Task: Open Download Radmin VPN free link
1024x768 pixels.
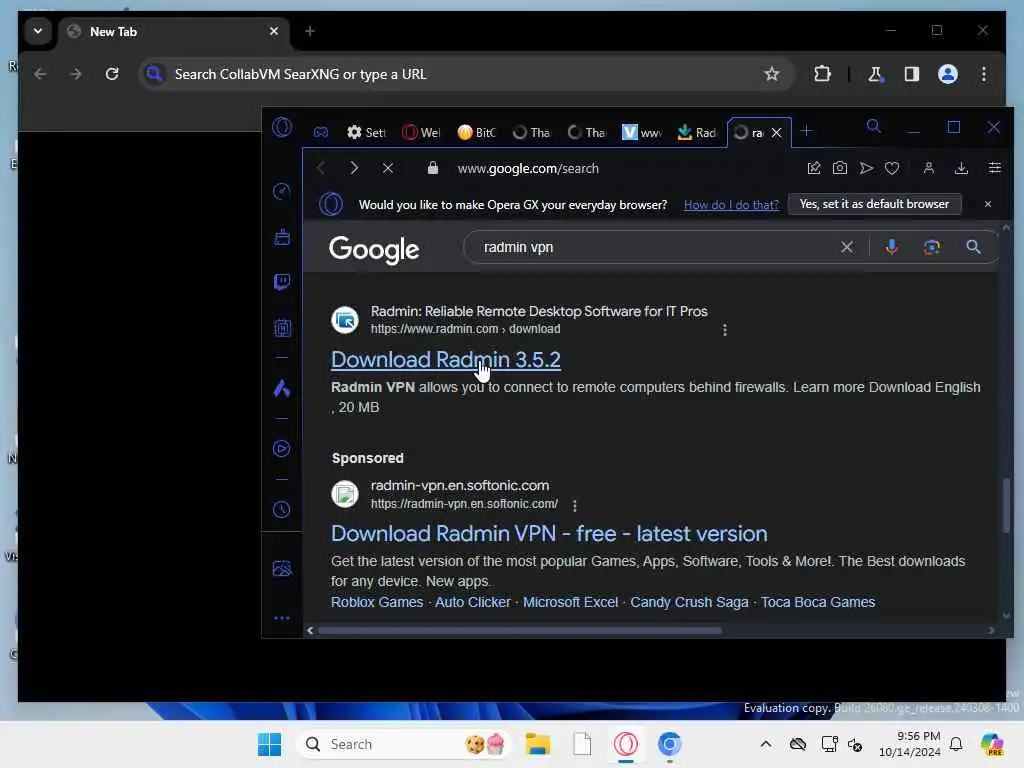Action: pyautogui.click(x=549, y=534)
